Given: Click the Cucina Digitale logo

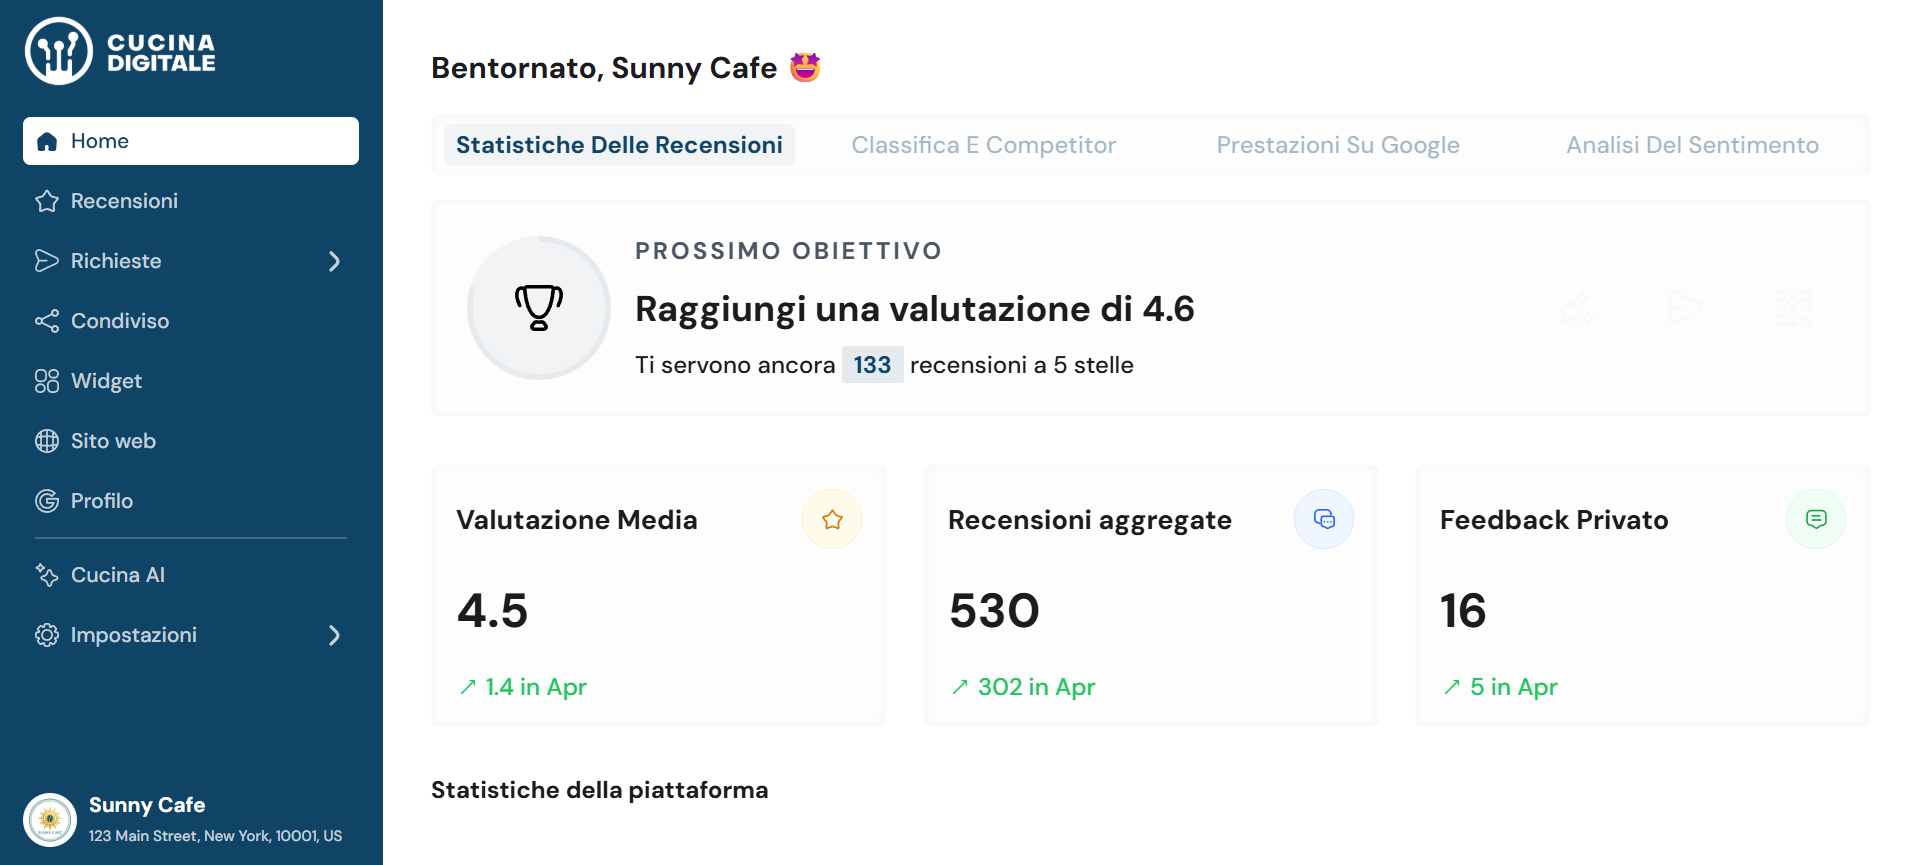Looking at the screenshot, I should click(x=120, y=52).
